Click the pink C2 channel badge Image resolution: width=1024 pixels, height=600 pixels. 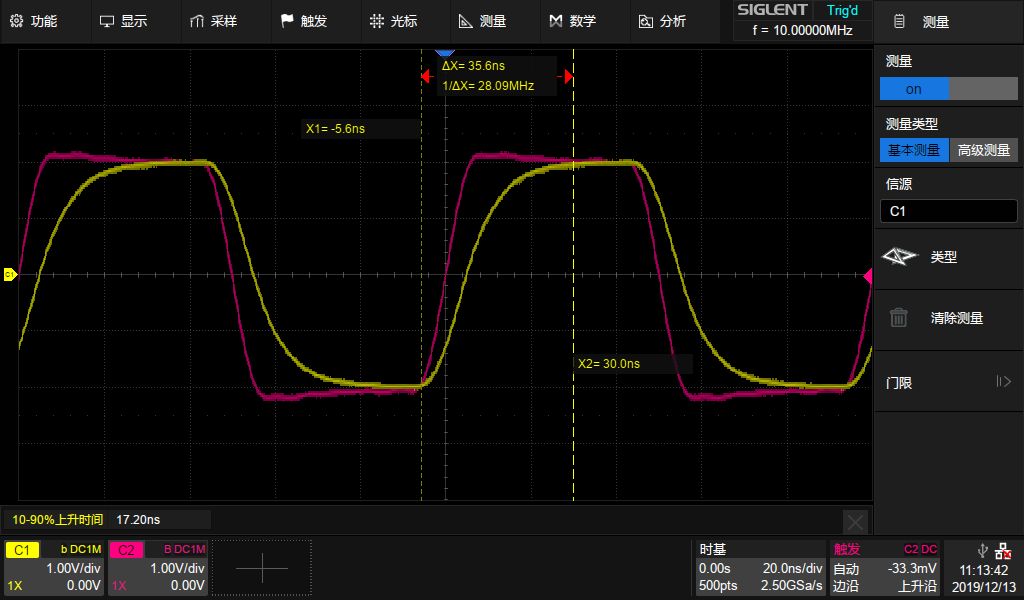pos(126,550)
